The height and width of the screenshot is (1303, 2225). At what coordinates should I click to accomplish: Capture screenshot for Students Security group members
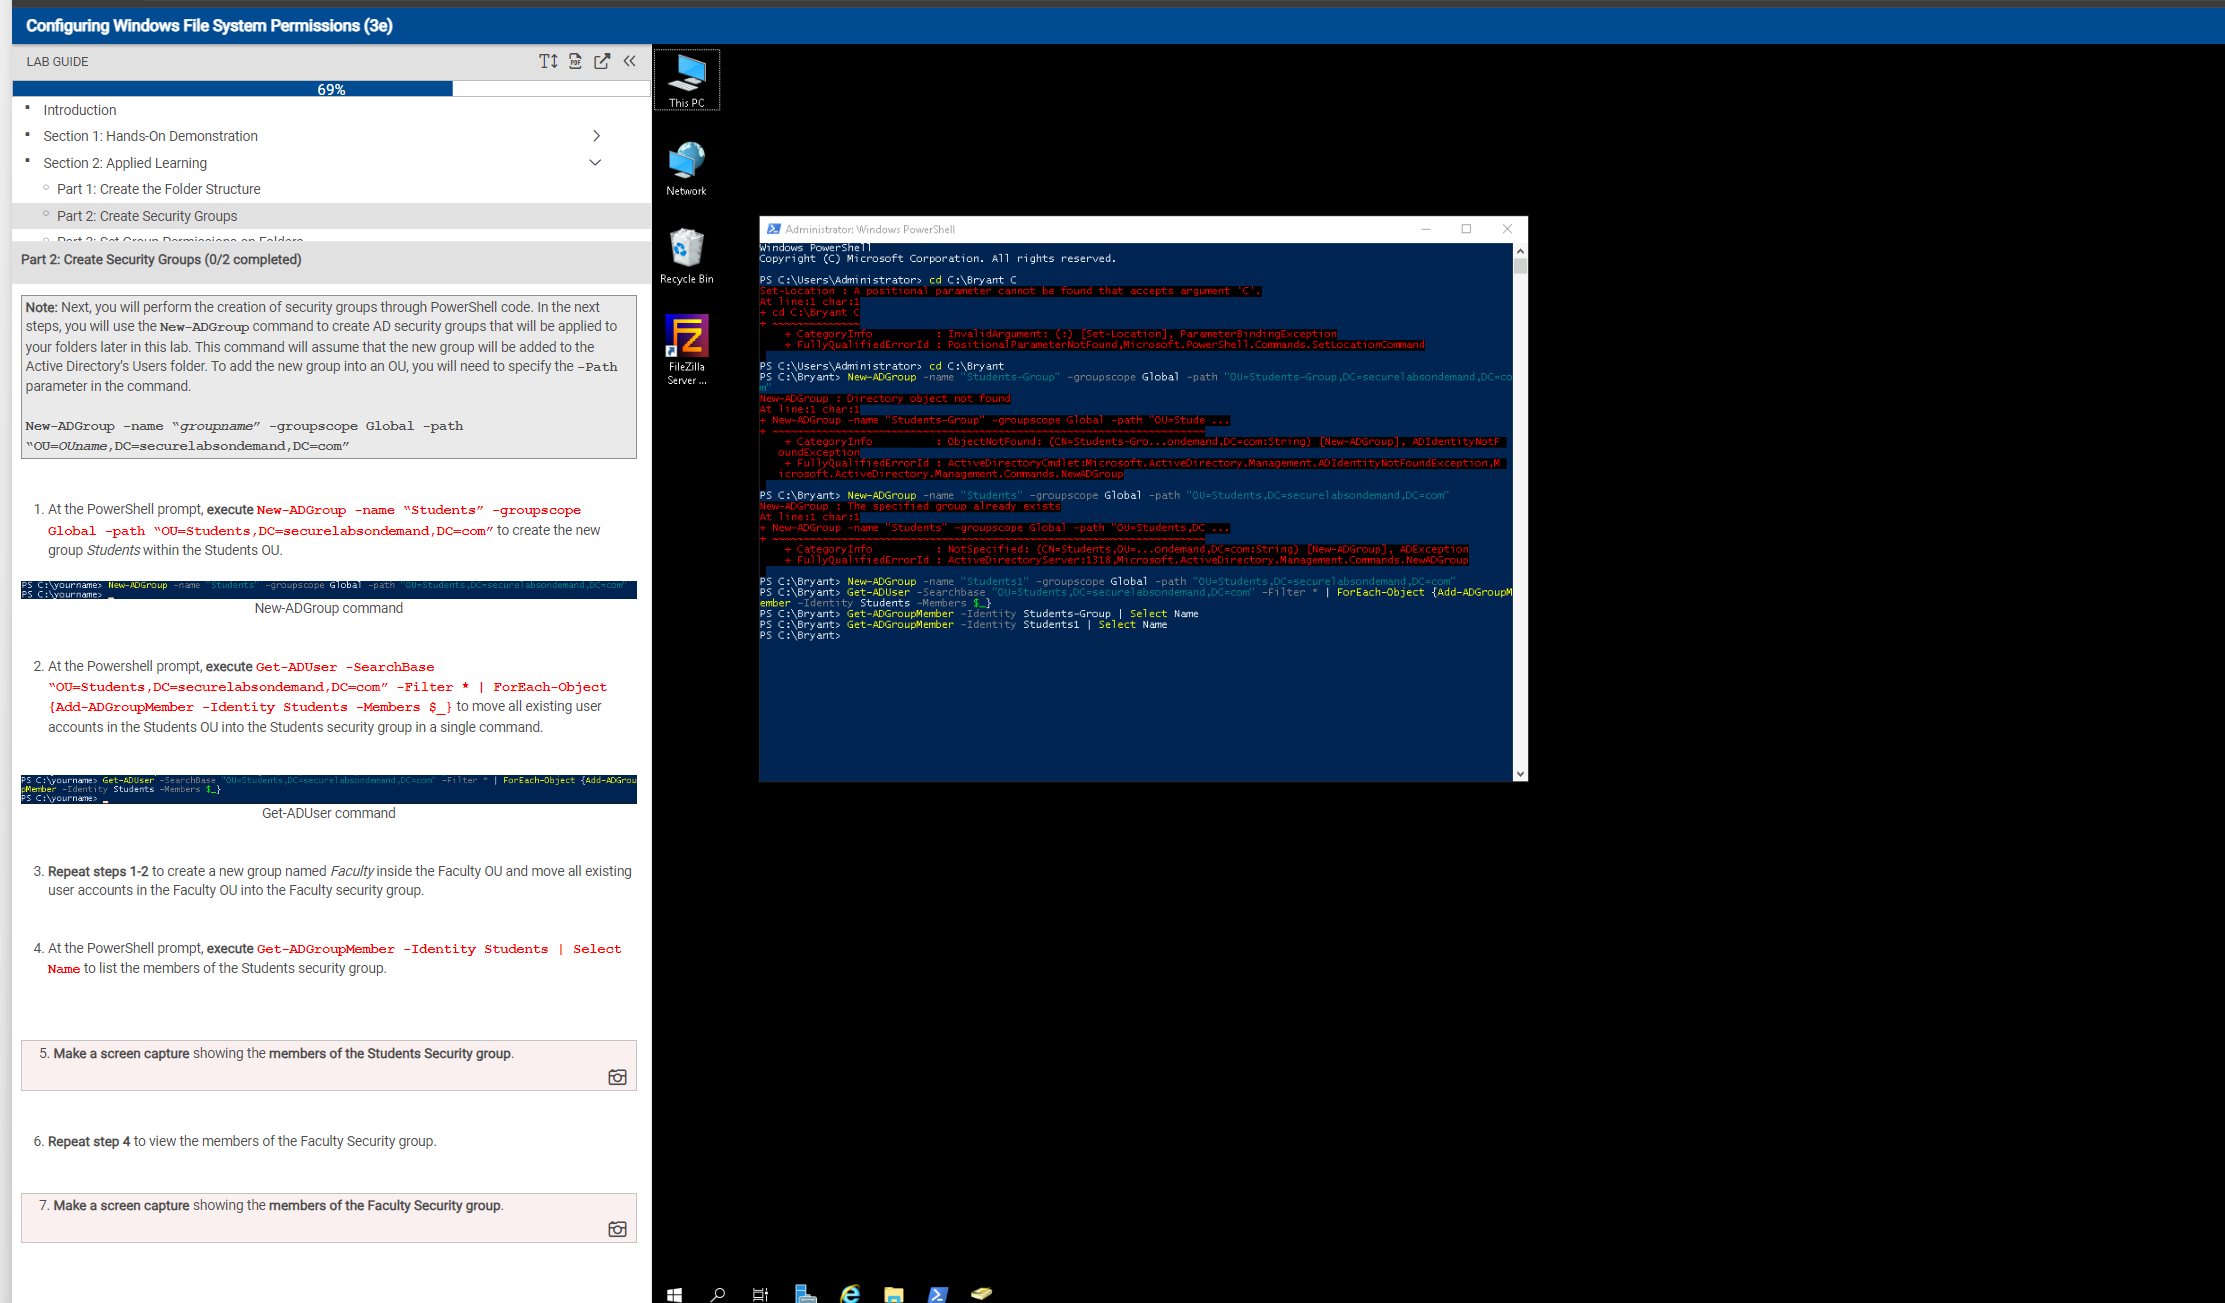coord(617,1077)
